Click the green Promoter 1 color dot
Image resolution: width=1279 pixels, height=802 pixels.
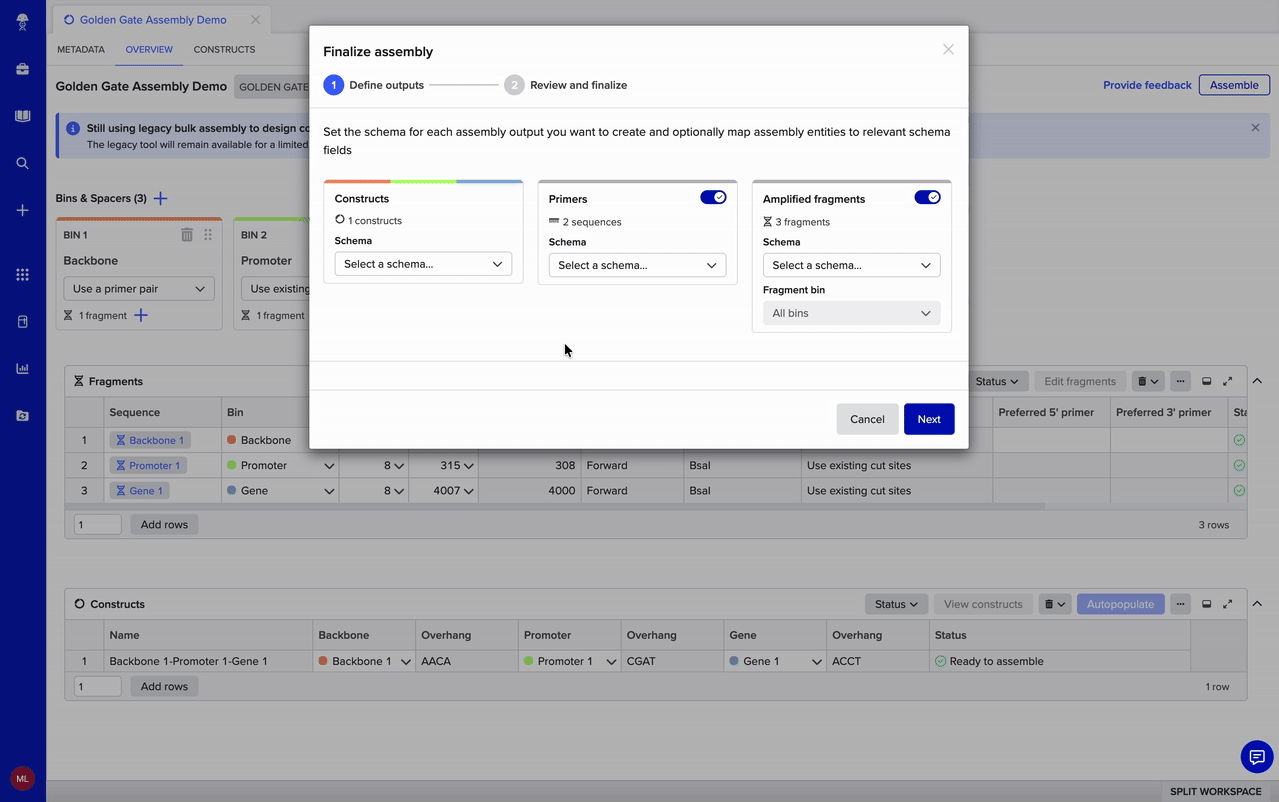[x=528, y=661]
